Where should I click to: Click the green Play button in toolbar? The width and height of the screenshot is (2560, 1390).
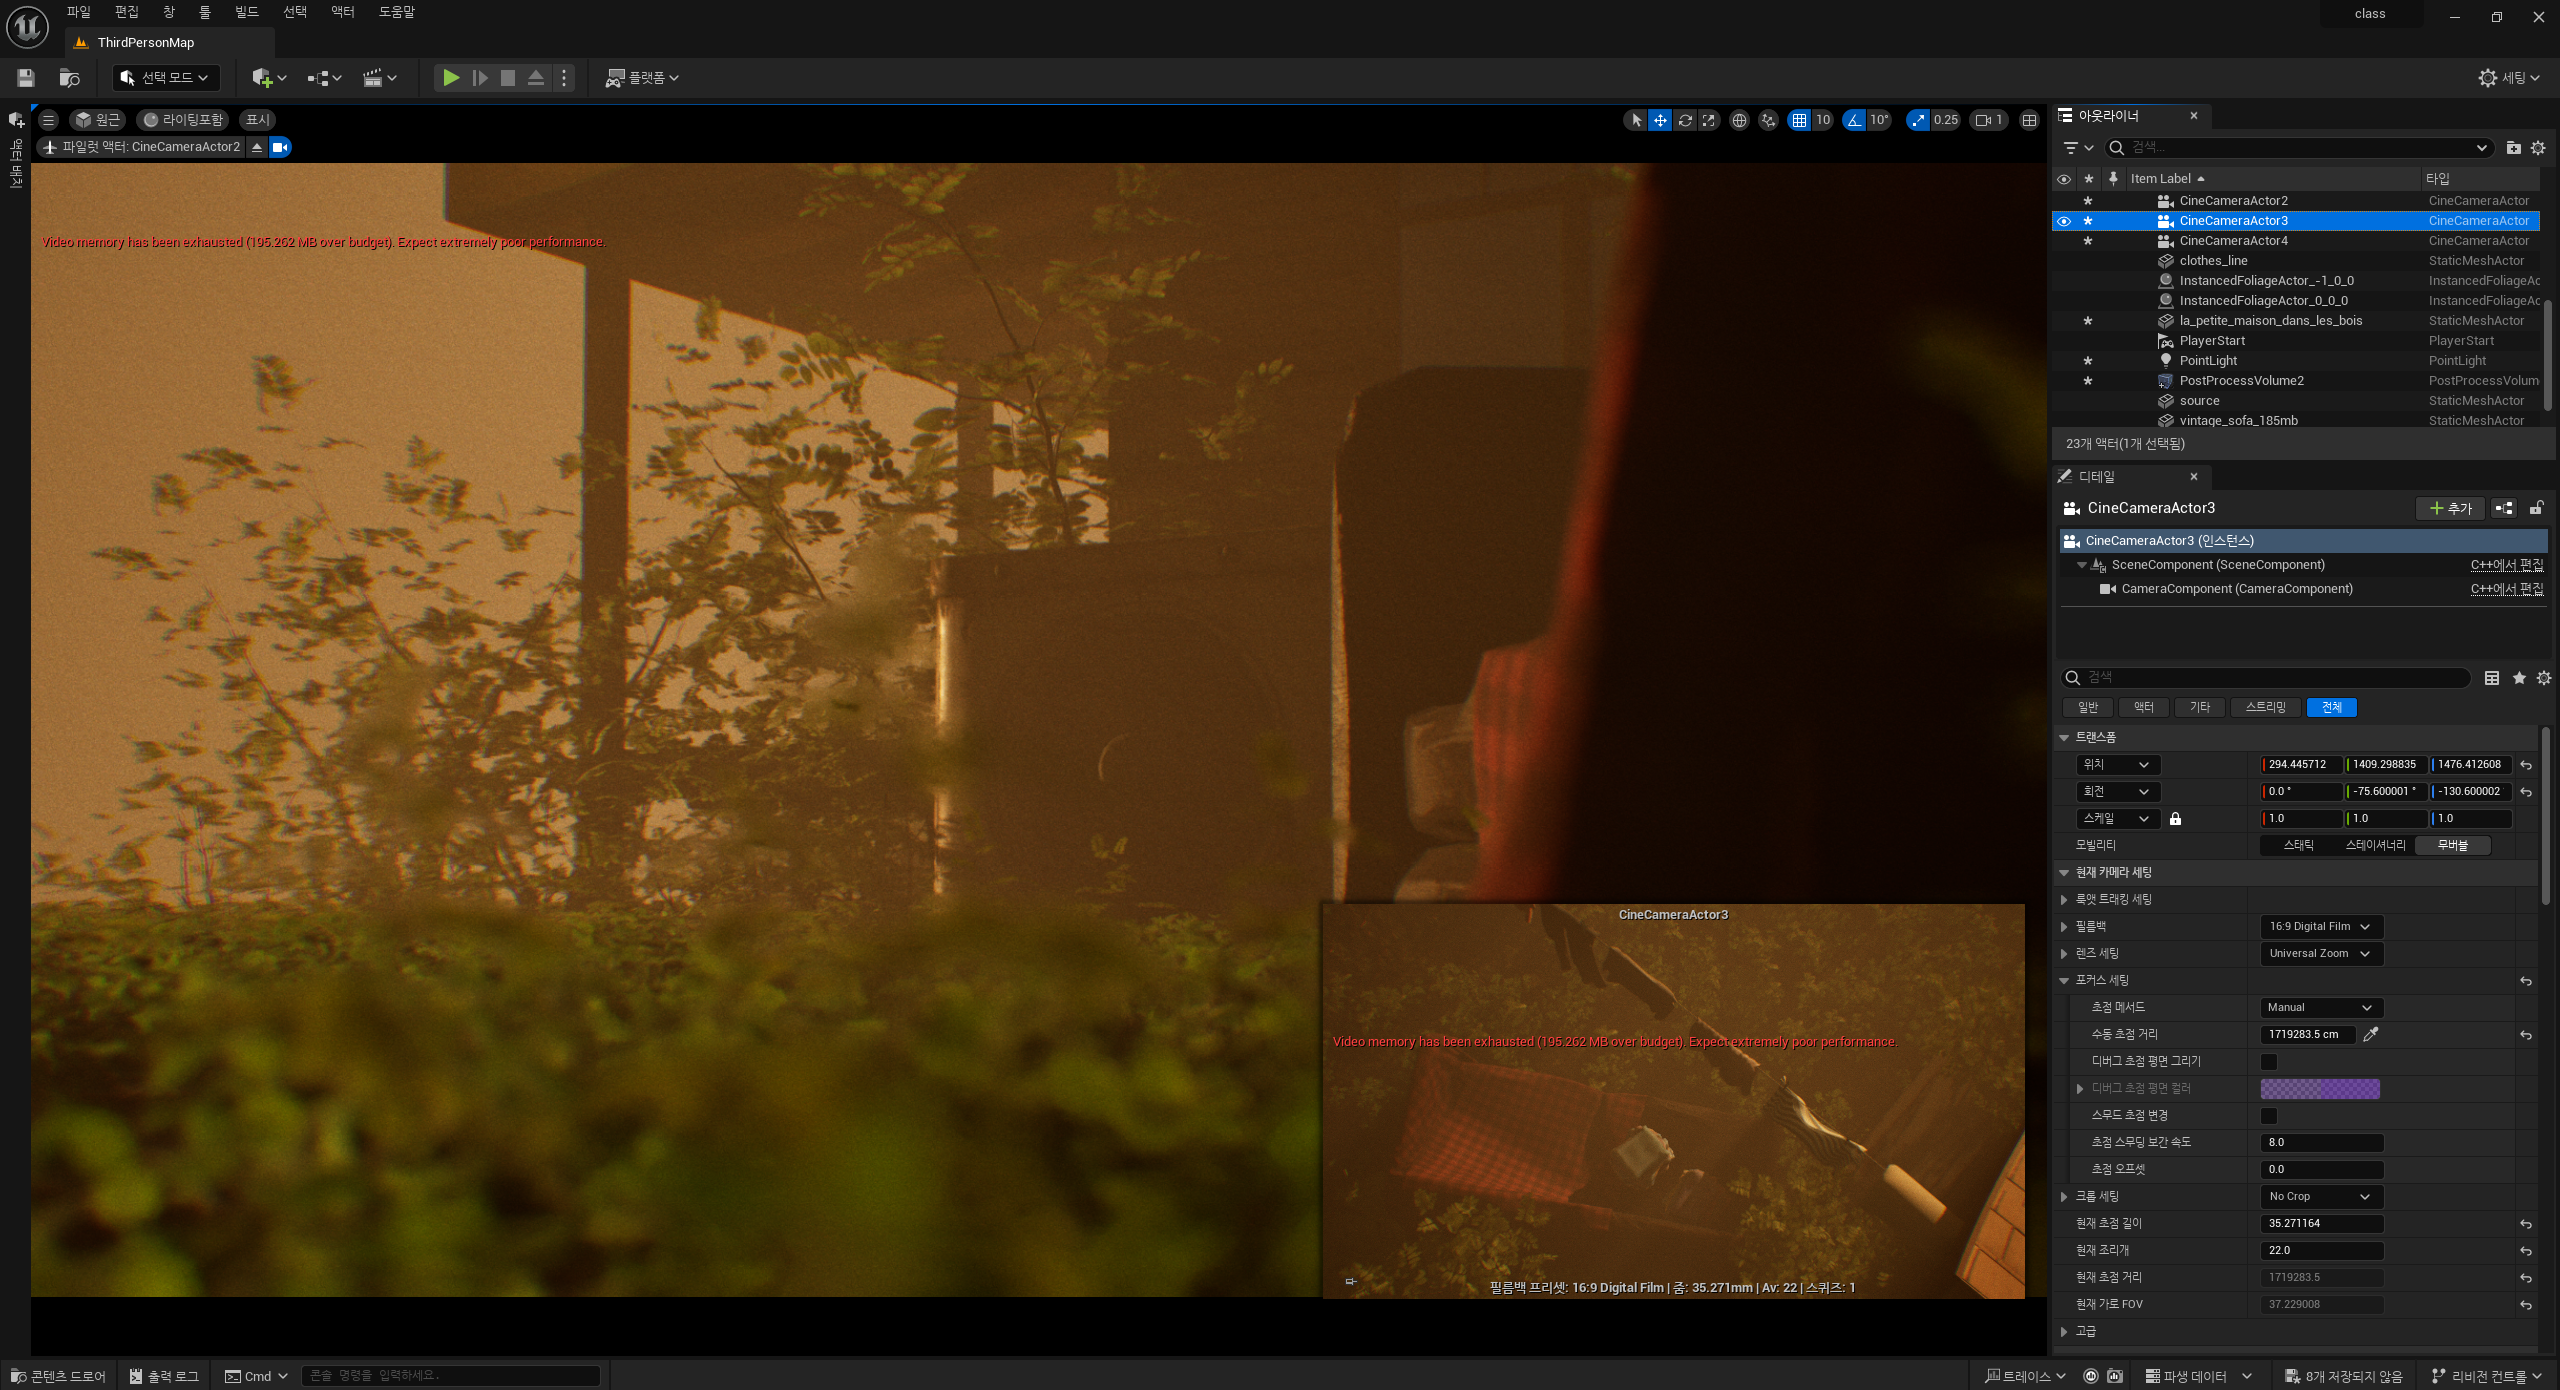[451, 78]
